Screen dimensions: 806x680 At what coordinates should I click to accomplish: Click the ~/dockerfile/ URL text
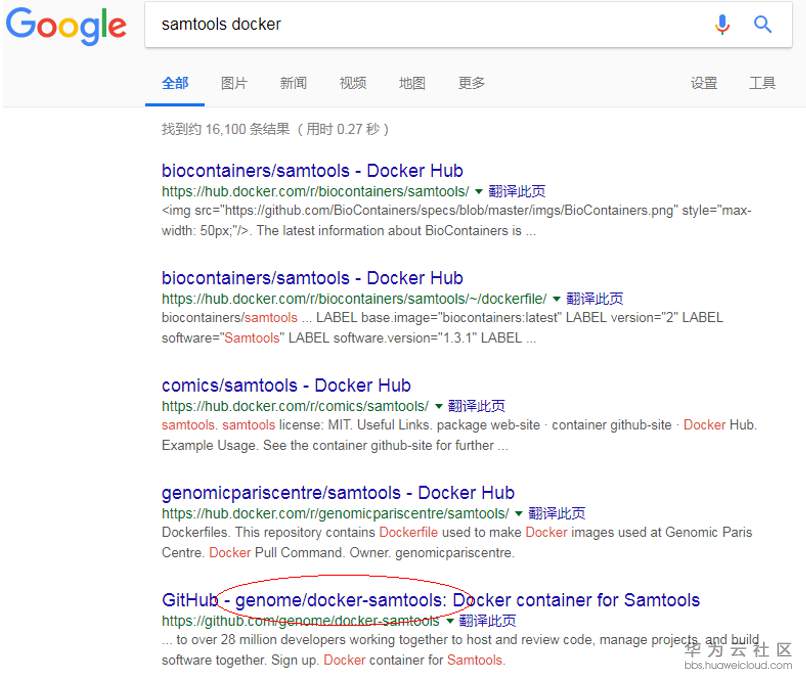pos(354,299)
